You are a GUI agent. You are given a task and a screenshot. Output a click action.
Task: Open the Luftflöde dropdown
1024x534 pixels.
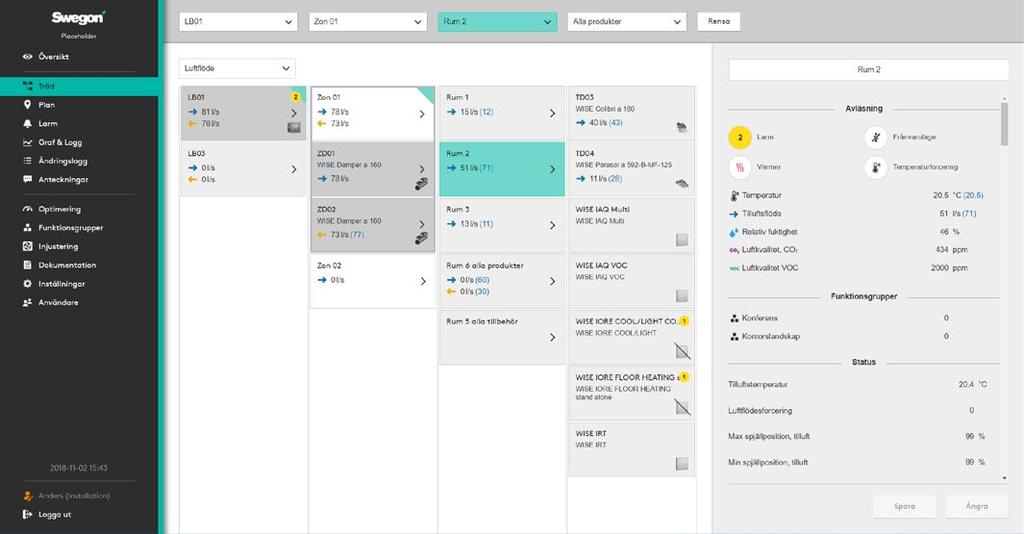click(x=237, y=68)
